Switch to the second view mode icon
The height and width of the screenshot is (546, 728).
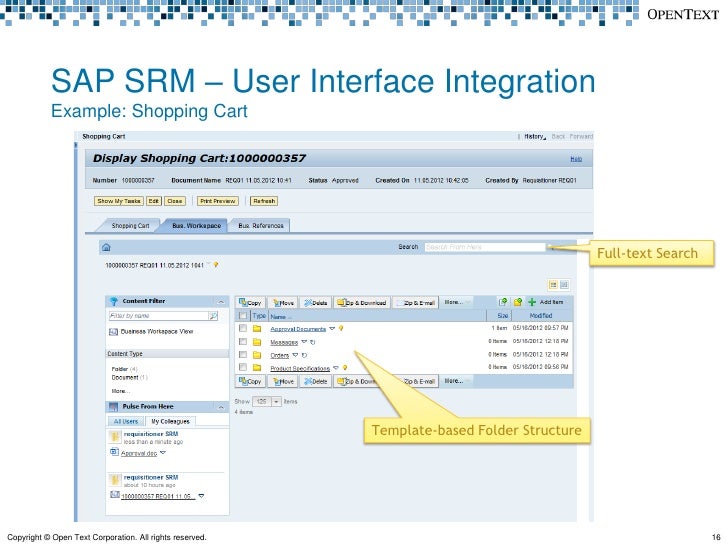click(564, 285)
